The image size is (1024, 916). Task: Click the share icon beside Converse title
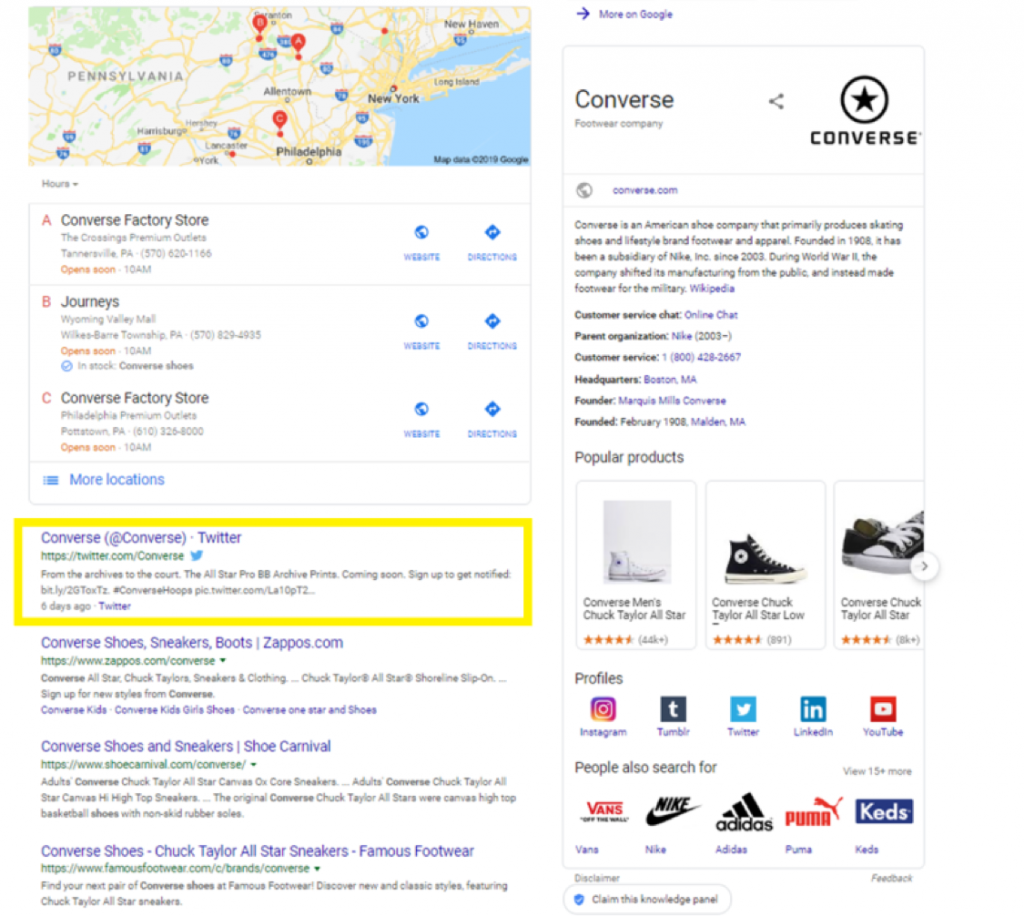(776, 101)
